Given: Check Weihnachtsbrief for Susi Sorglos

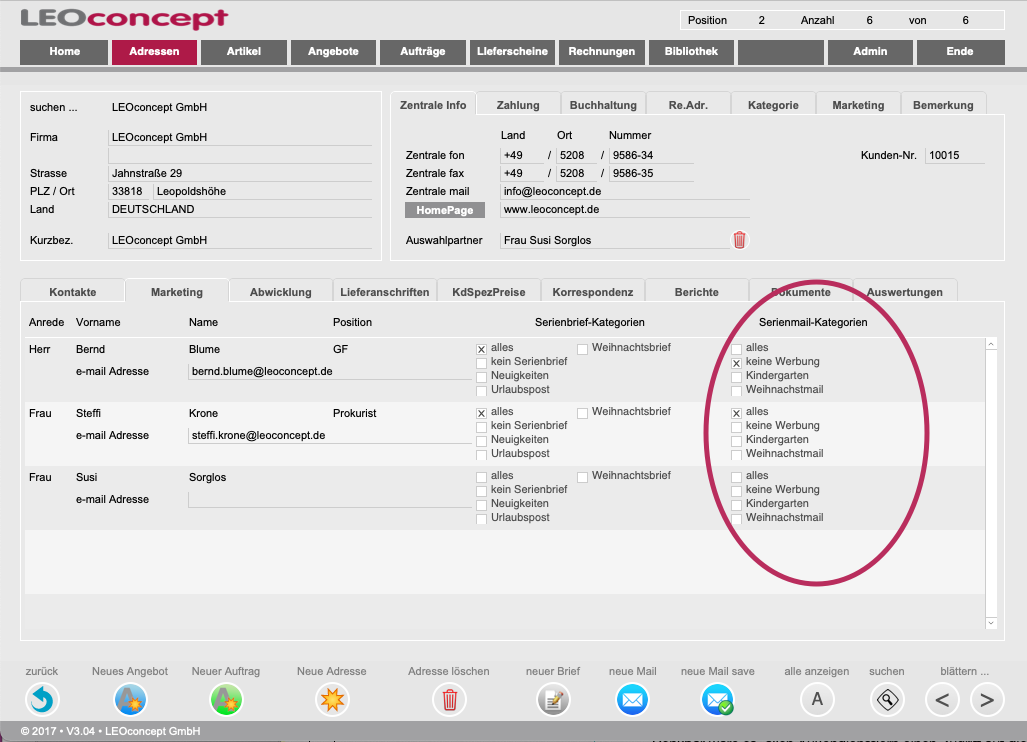Looking at the screenshot, I should click(x=582, y=477).
